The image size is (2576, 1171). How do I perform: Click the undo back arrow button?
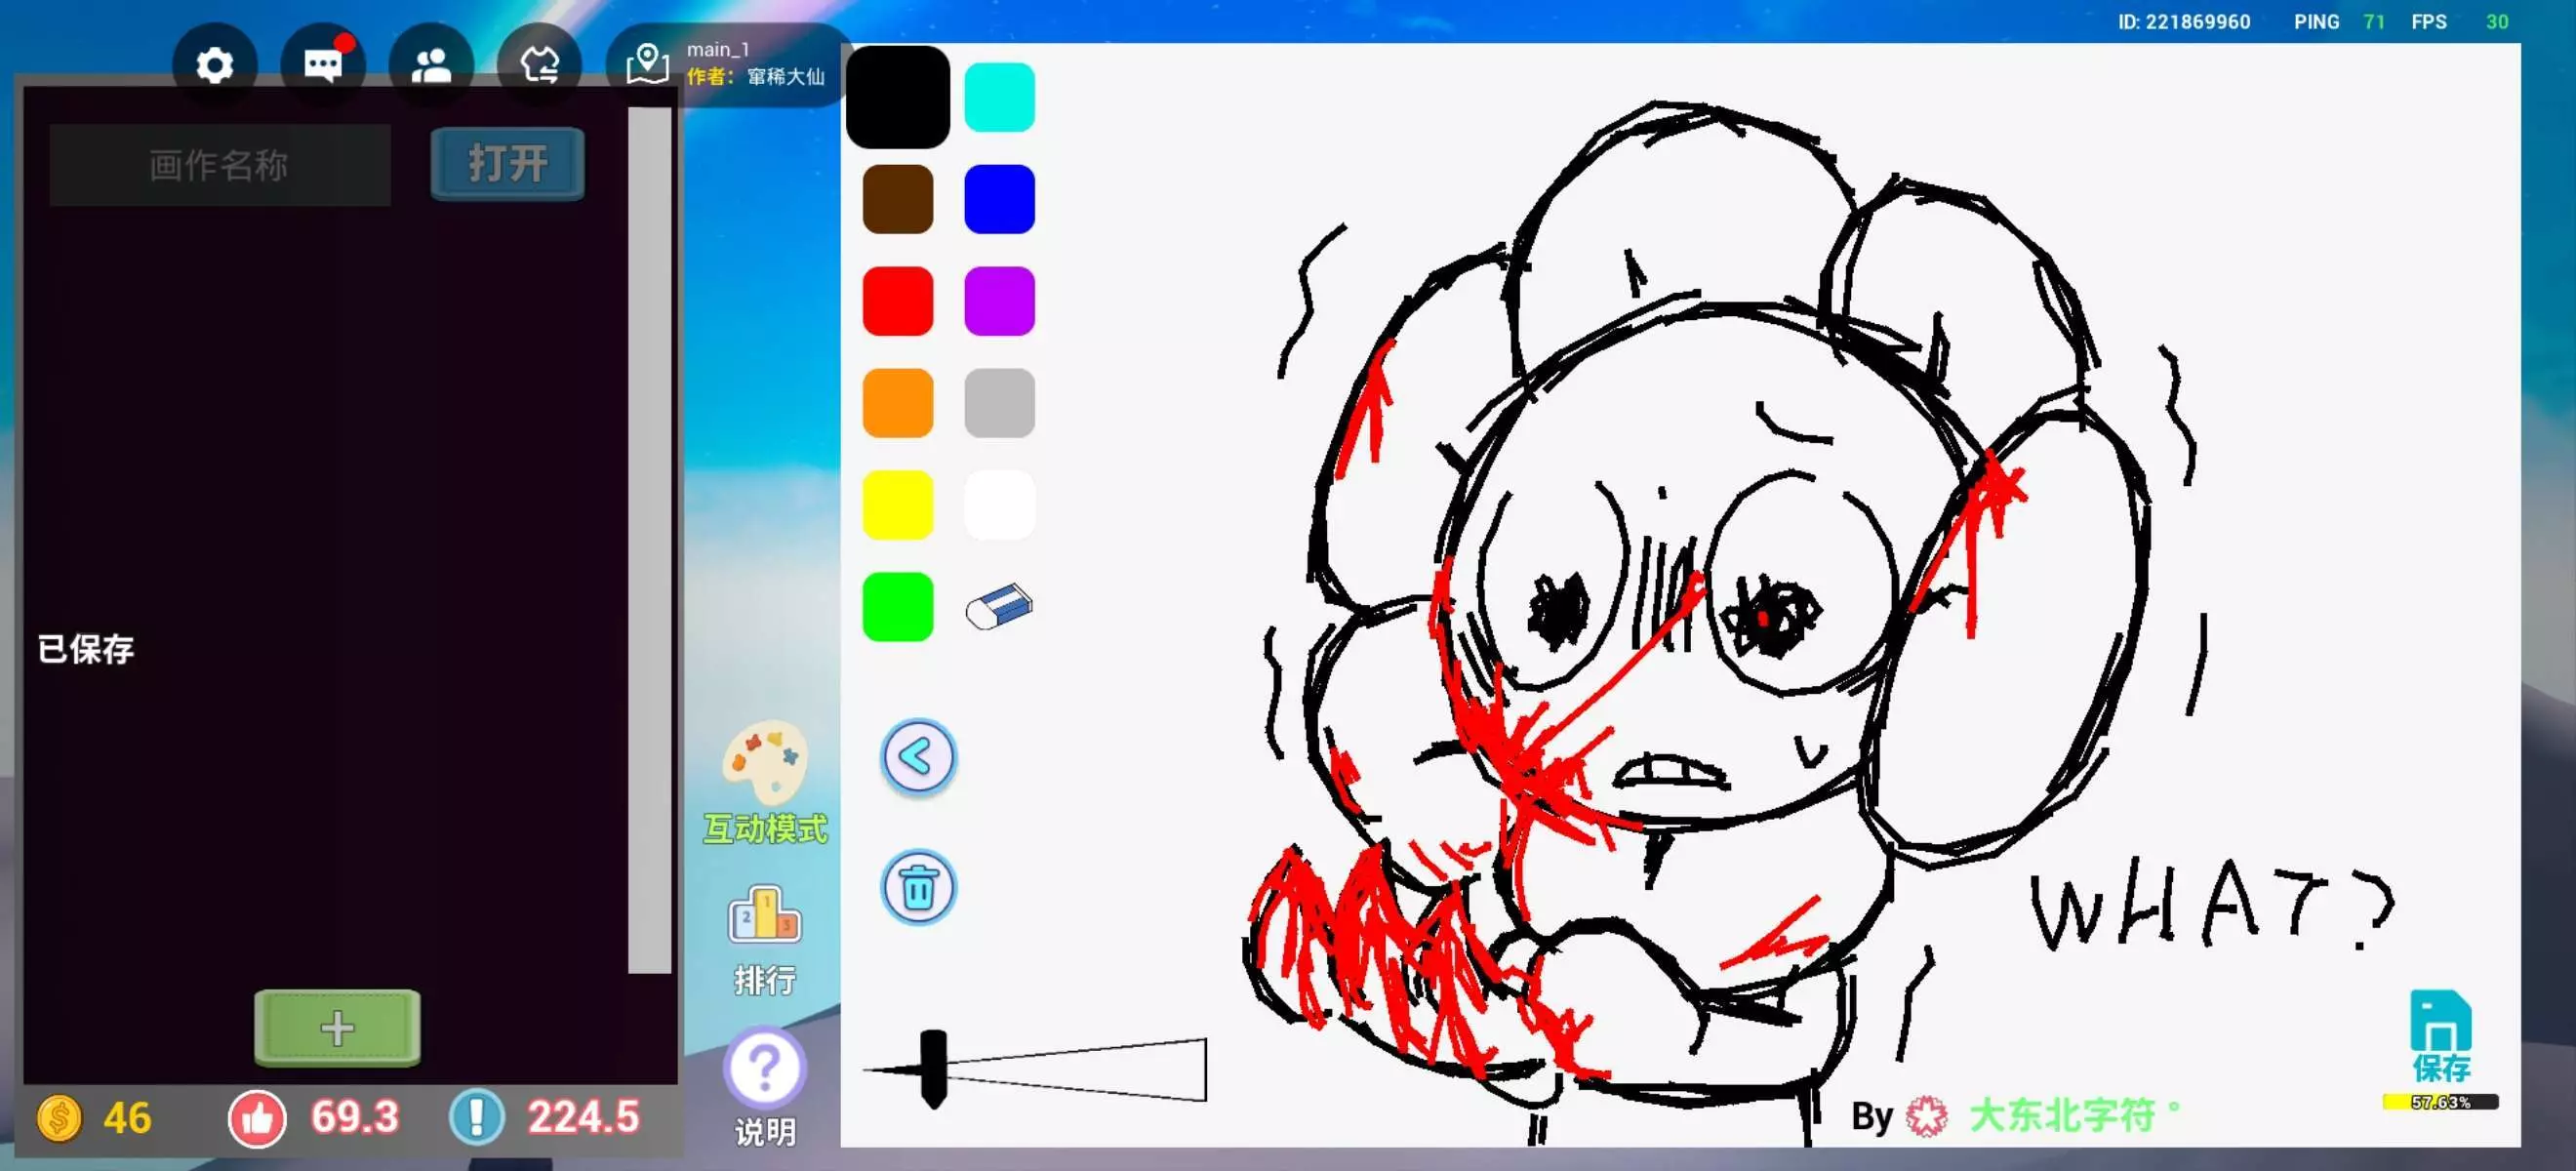(918, 757)
